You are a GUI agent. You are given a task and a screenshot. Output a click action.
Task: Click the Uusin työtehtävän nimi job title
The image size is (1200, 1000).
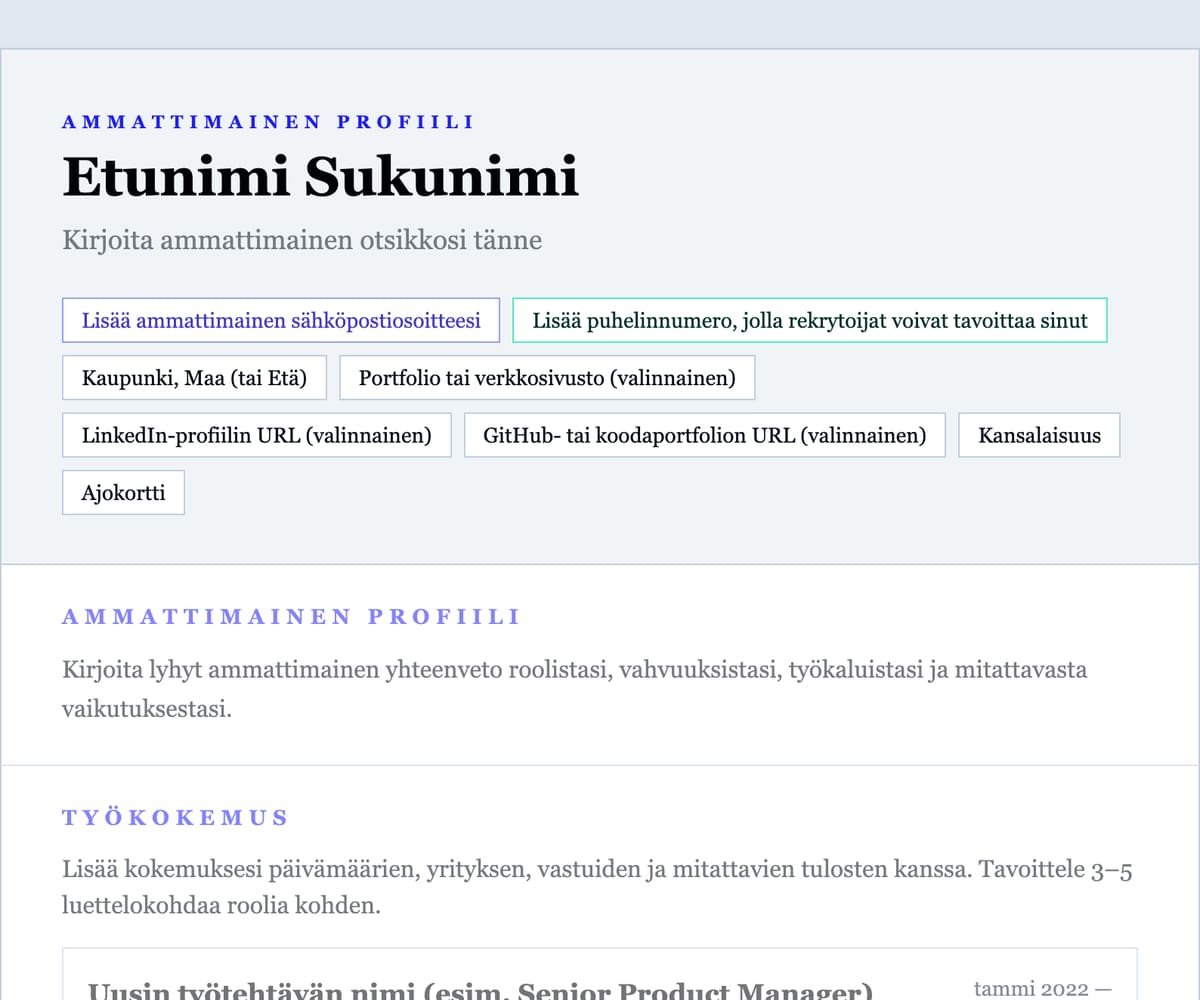pos(480,990)
